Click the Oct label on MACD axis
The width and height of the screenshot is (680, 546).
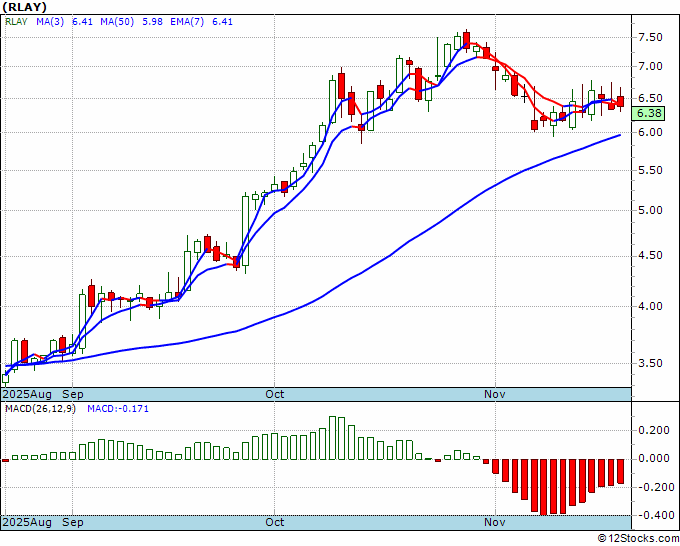click(275, 522)
